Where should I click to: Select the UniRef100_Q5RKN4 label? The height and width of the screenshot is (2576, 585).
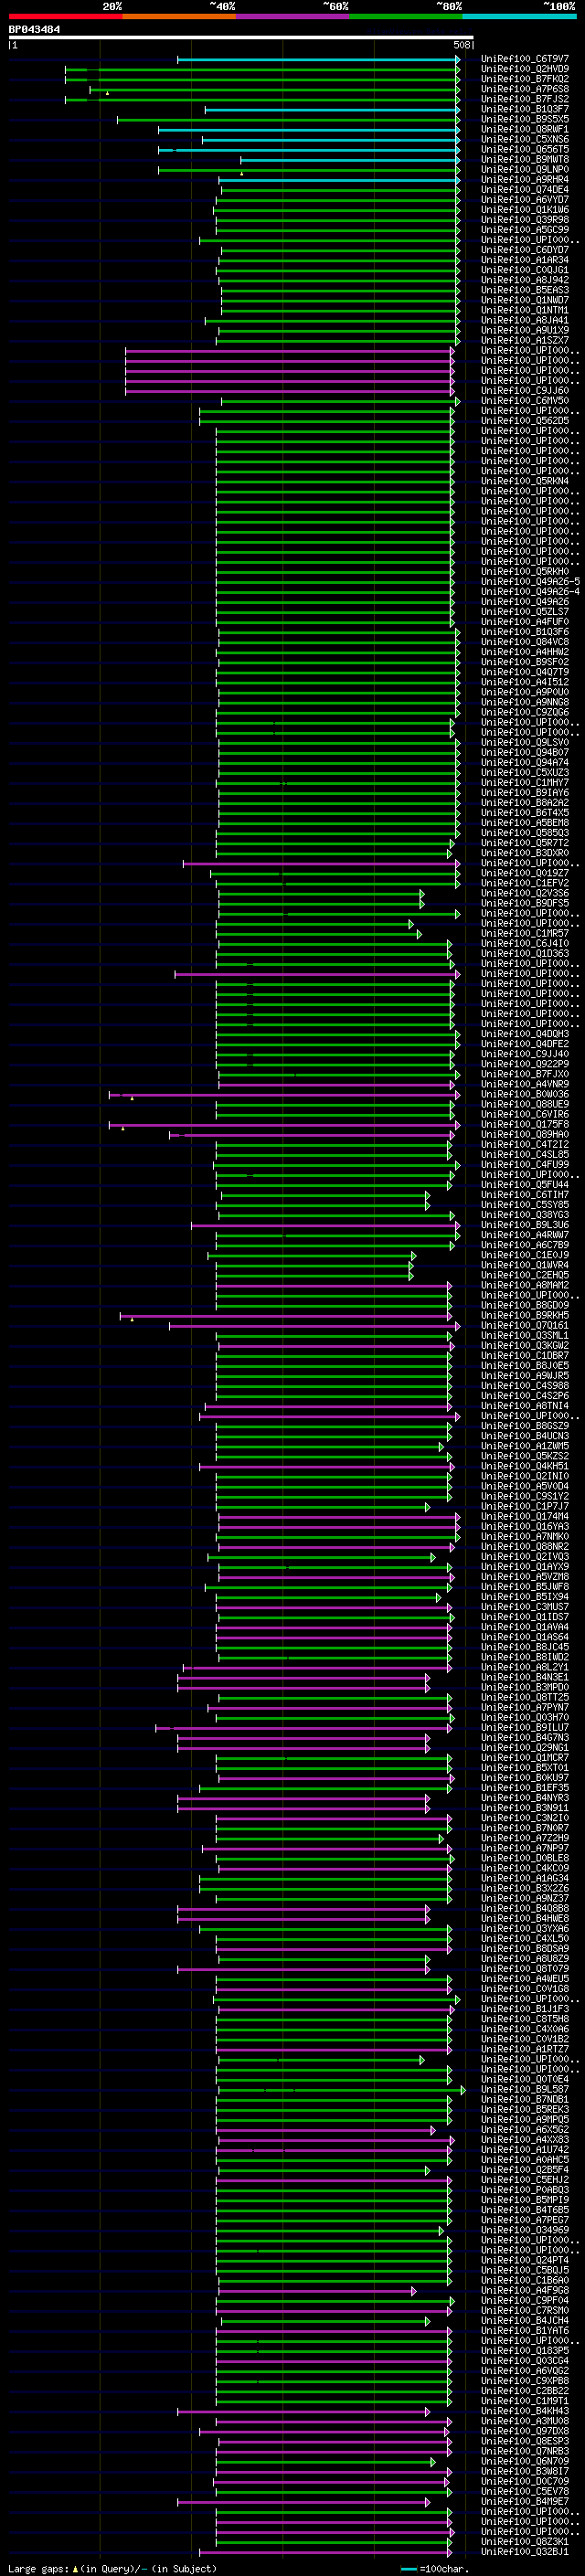(525, 481)
